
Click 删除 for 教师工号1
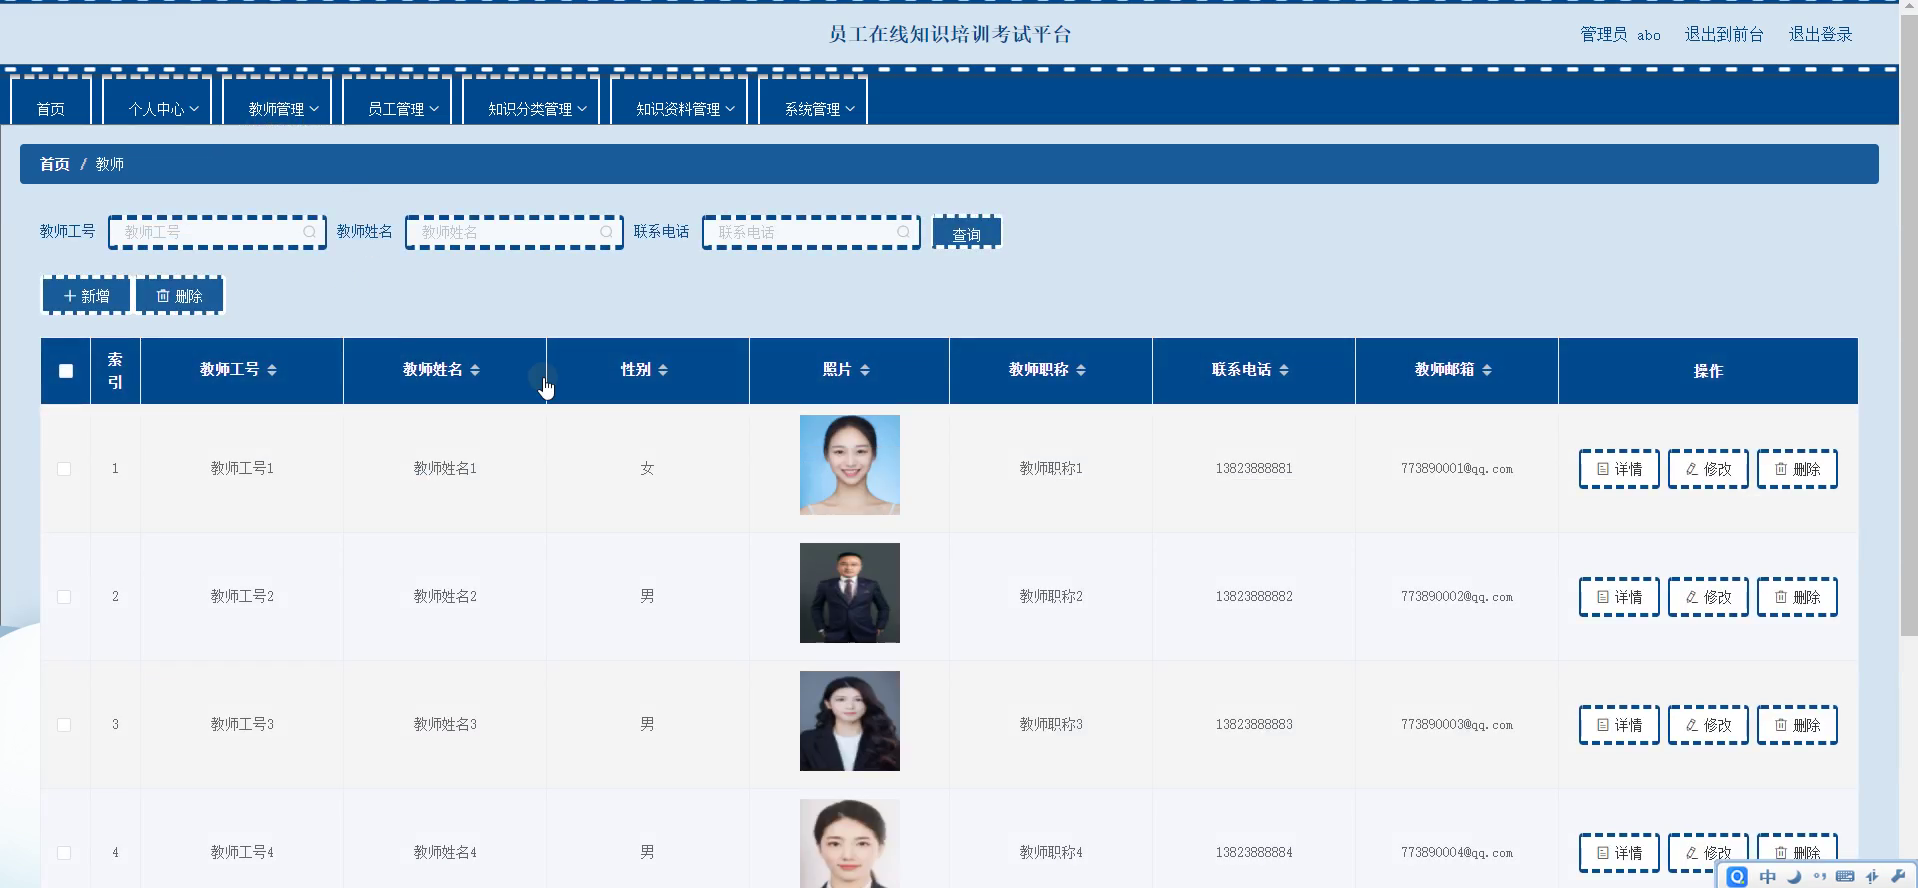(1797, 469)
